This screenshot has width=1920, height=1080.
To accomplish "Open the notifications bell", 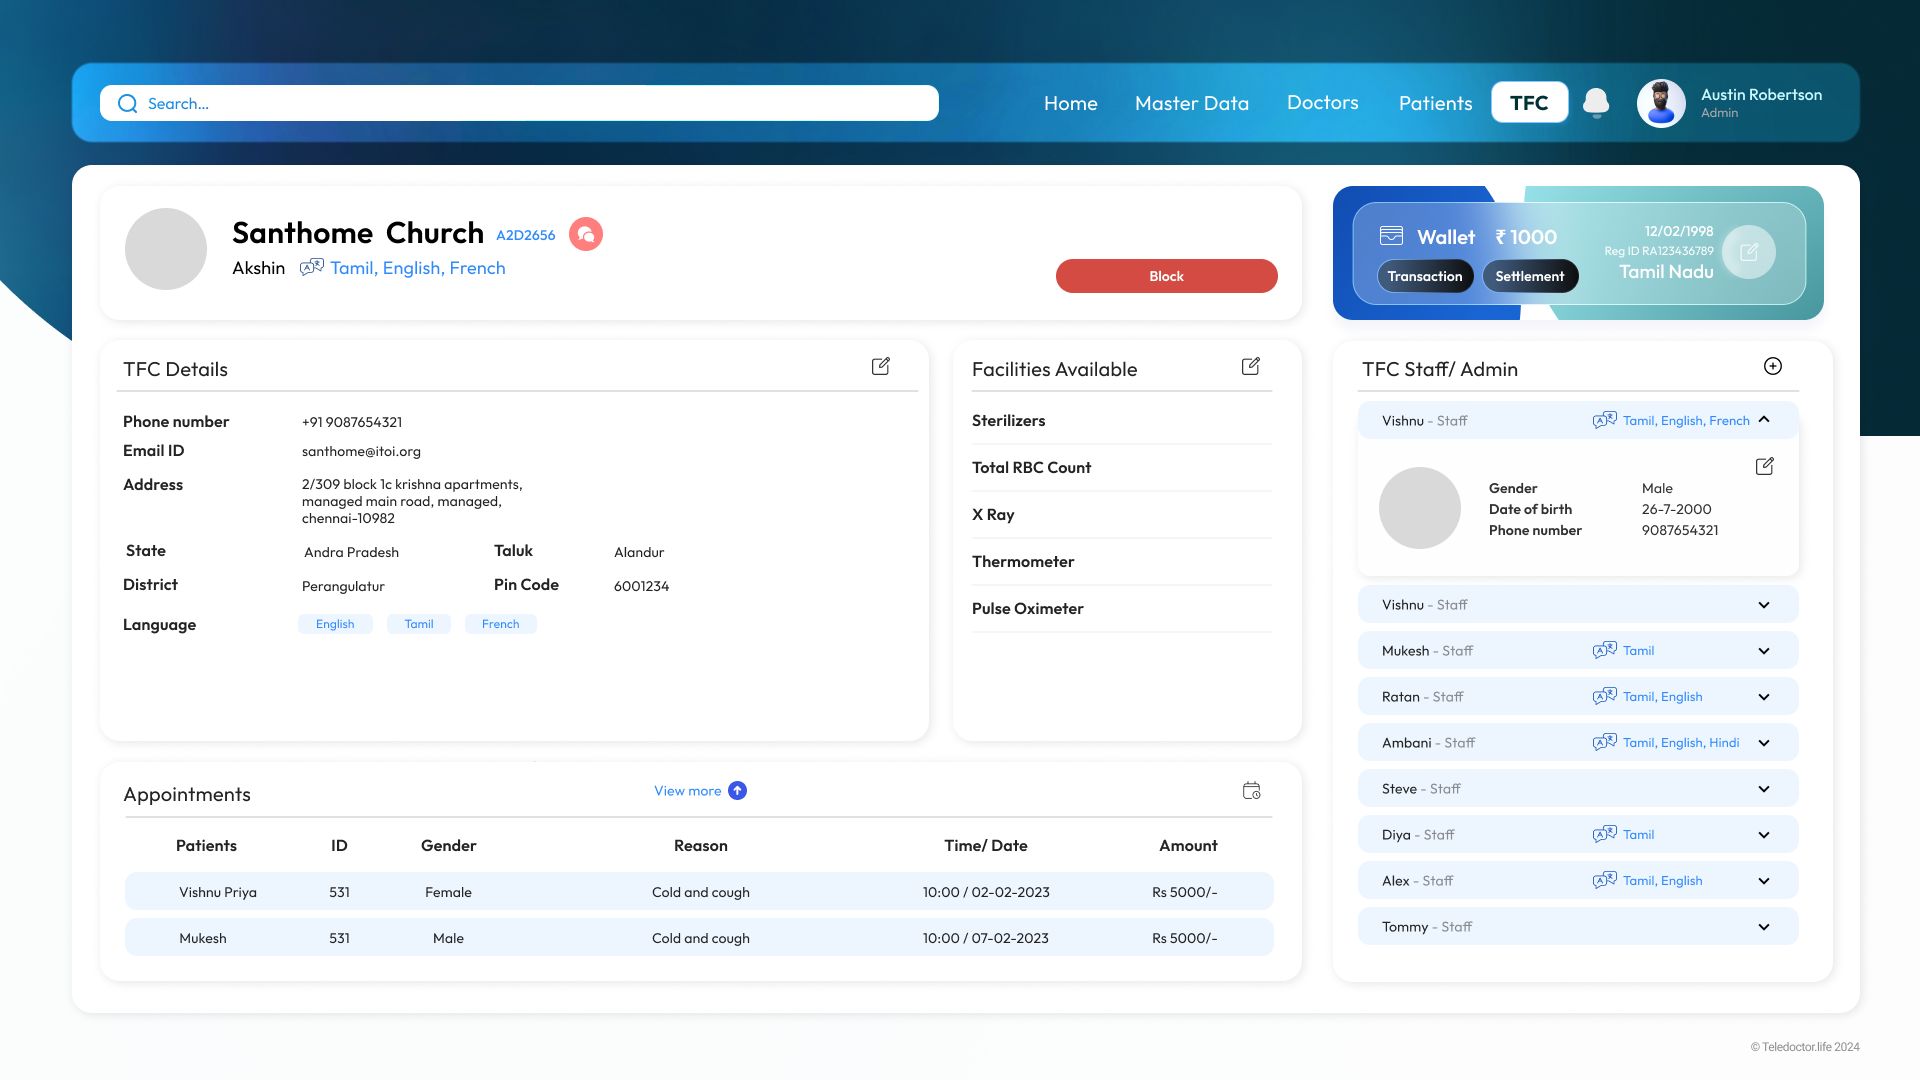I will pos(1596,103).
